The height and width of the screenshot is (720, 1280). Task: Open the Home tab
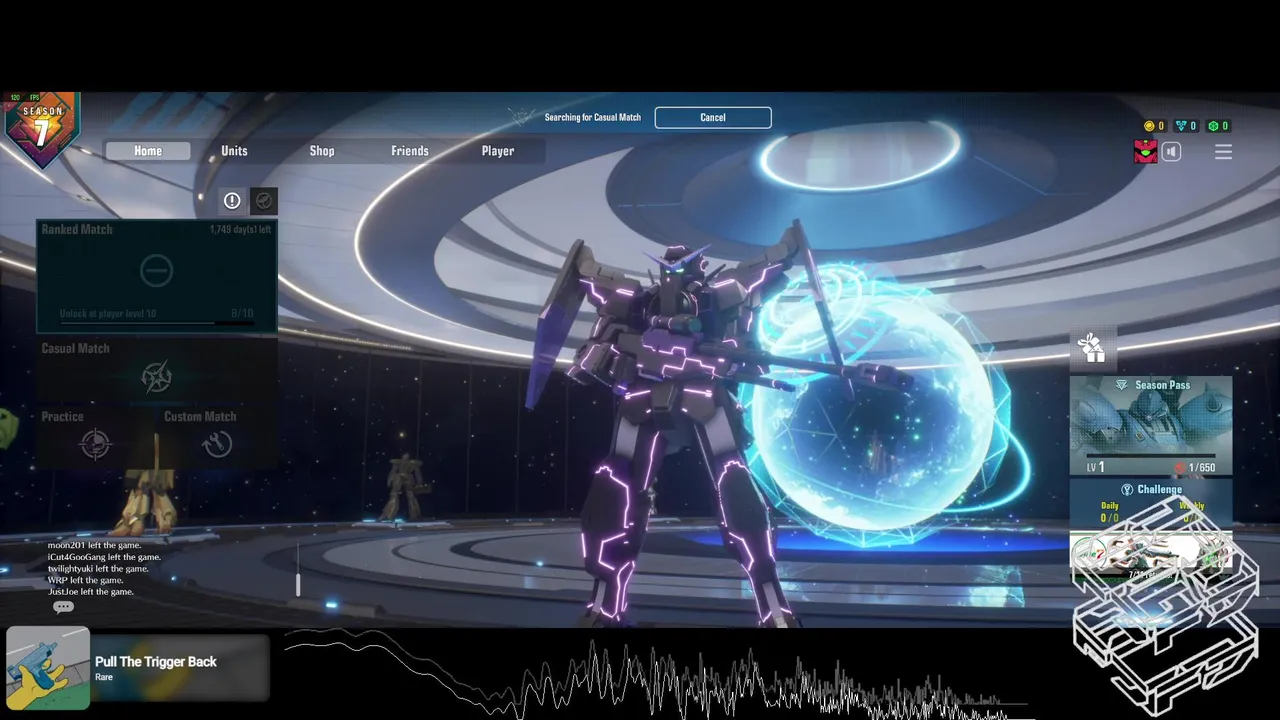[x=148, y=151]
